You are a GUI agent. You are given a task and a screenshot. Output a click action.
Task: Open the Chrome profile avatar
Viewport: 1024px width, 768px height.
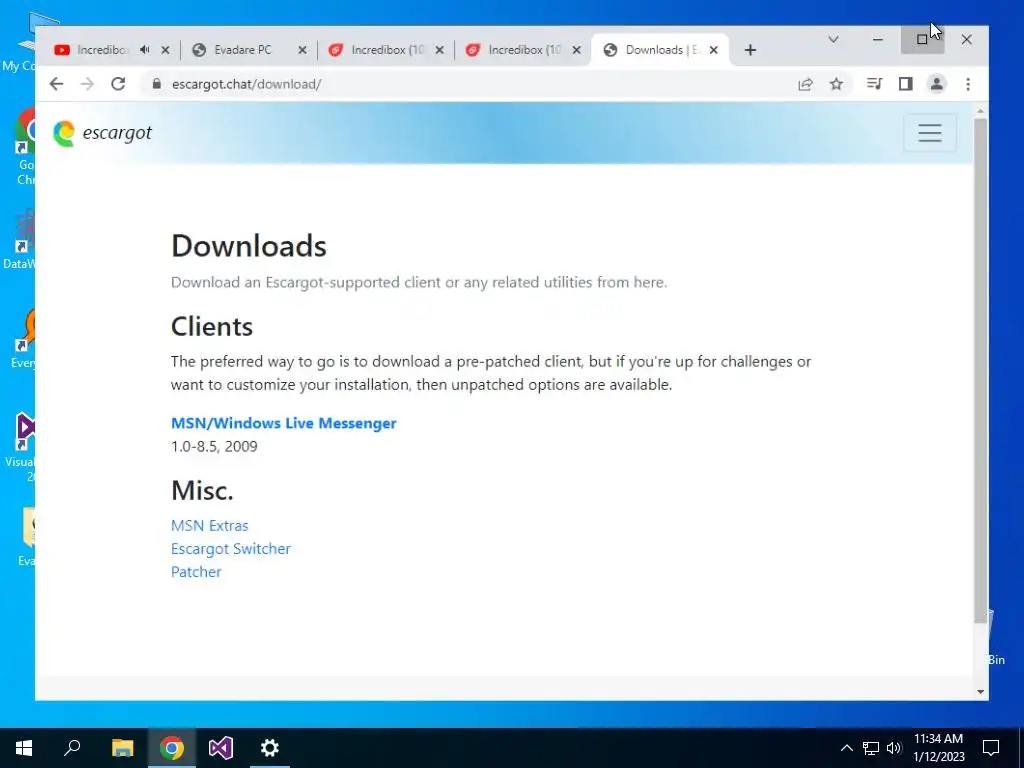point(936,84)
